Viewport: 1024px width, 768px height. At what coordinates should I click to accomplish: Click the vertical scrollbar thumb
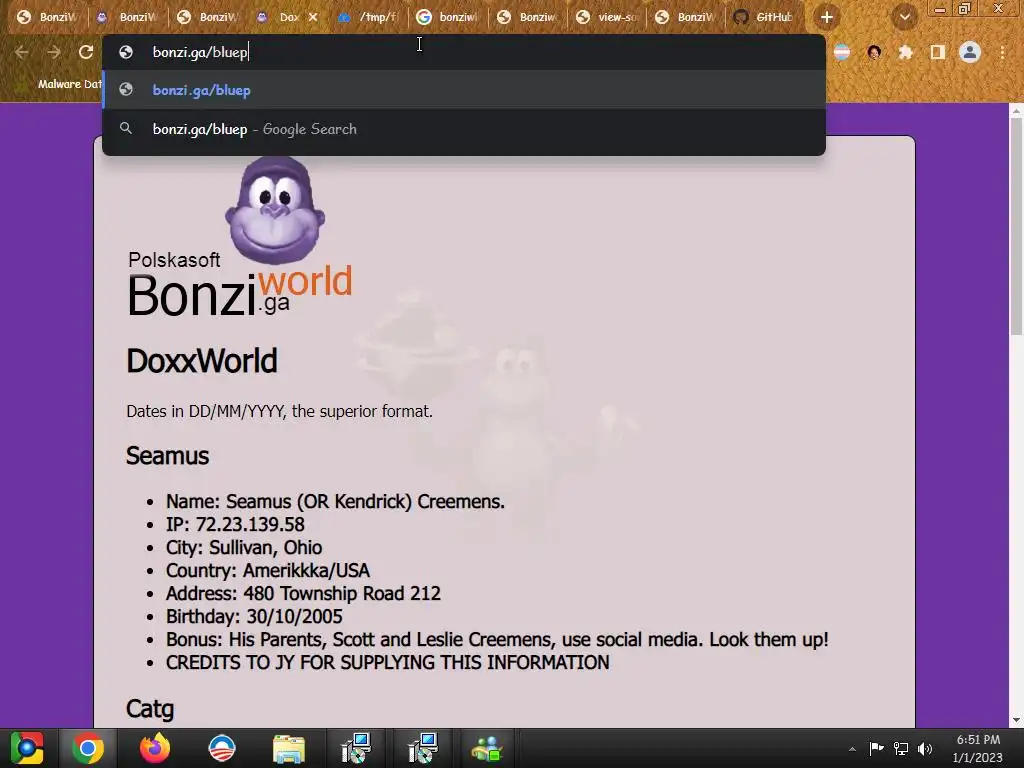click(x=1016, y=227)
